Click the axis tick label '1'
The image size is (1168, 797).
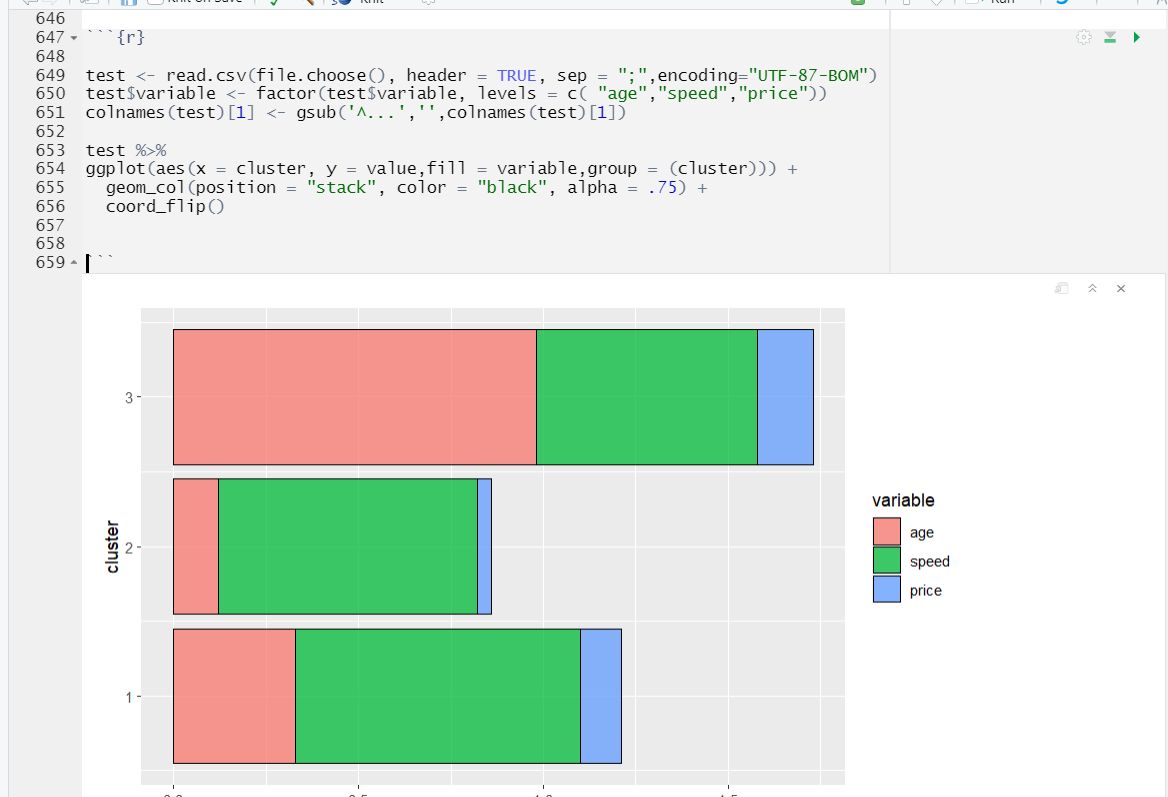(129, 697)
